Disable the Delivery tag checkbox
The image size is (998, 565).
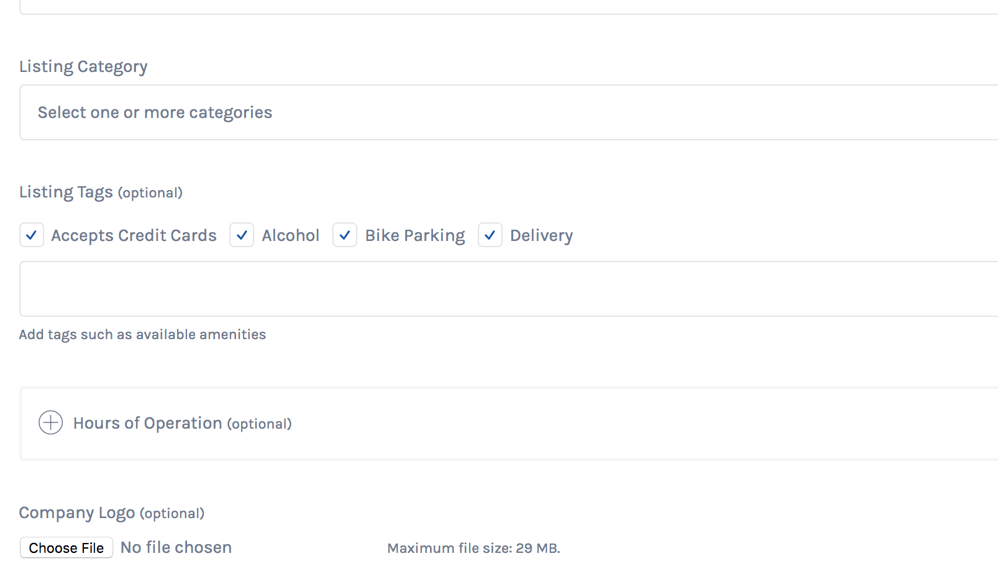(490, 235)
